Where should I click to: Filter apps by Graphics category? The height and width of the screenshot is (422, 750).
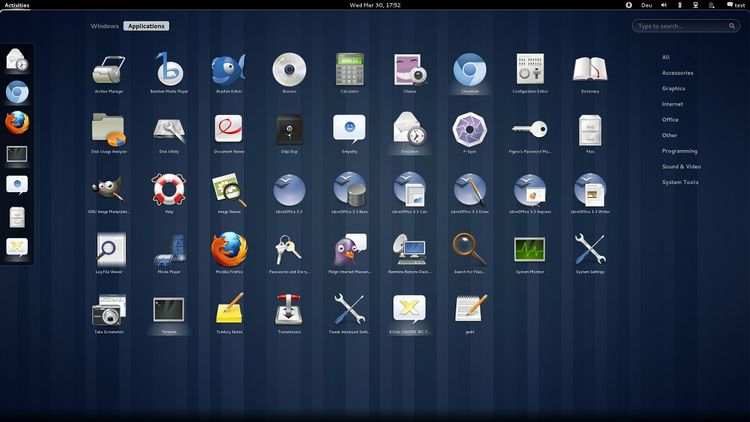pyautogui.click(x=673, y=88)
